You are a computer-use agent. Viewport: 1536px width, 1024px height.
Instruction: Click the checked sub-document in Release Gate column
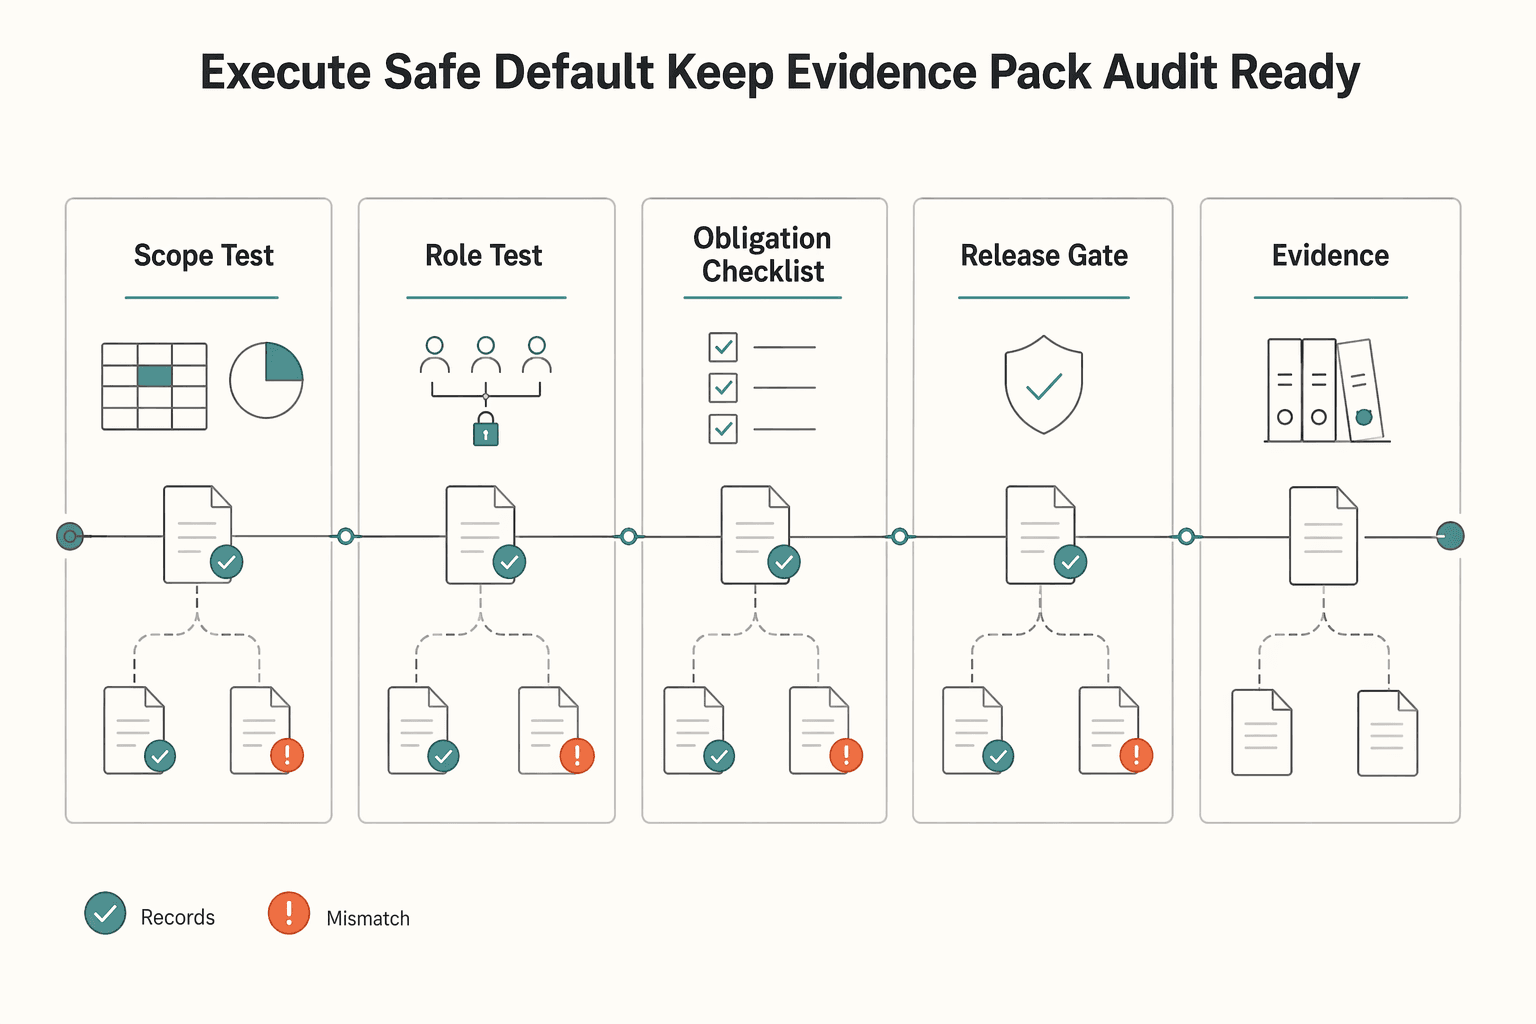[x=978, y=730]
